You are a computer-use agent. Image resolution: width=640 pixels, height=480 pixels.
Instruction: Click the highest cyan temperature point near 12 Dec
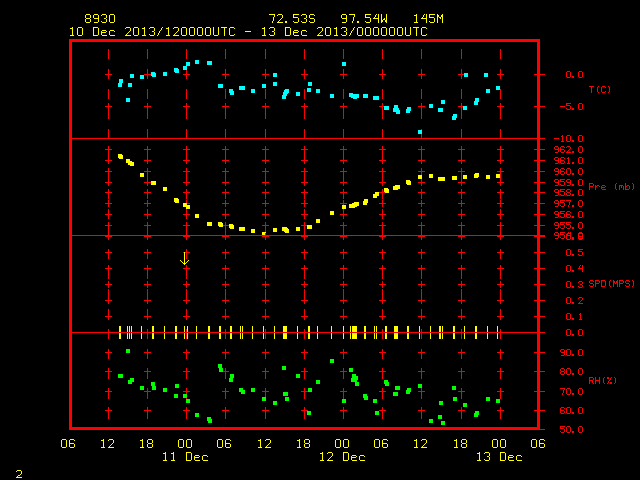point(344,64)
